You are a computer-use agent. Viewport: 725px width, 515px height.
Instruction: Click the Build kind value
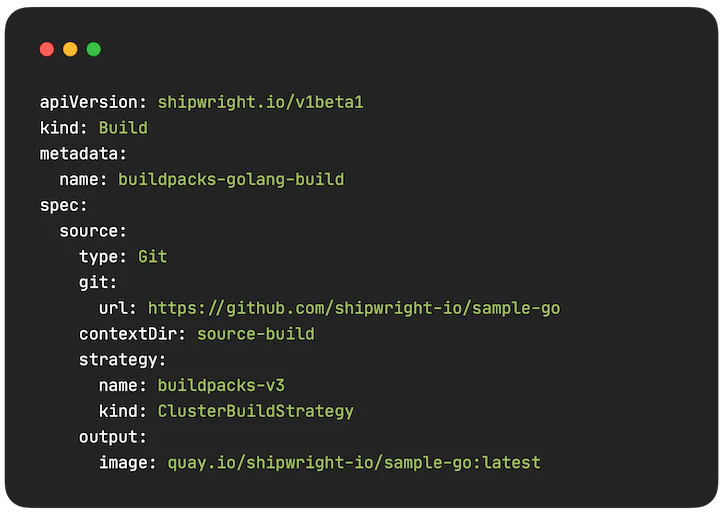pos(123,128)
